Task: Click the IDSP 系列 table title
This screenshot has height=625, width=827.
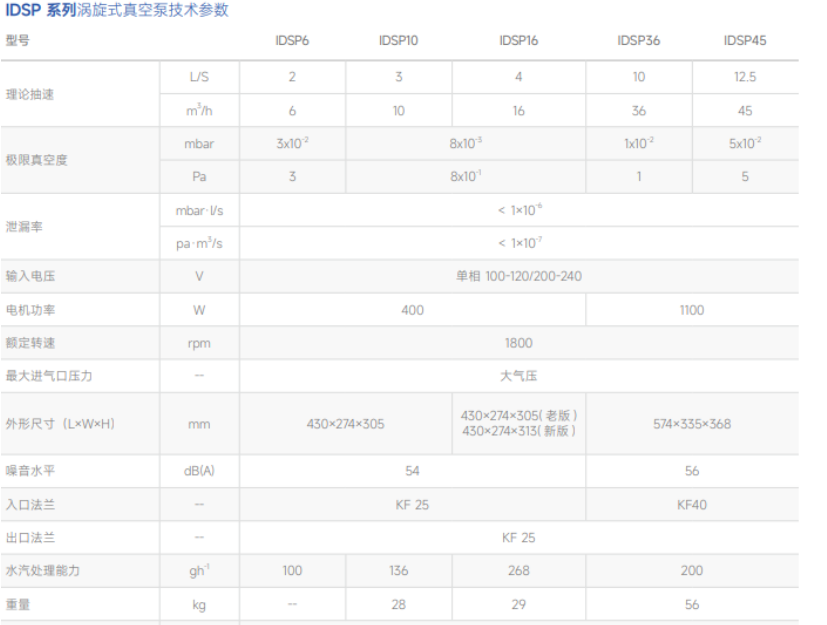Action: (116, 11)
